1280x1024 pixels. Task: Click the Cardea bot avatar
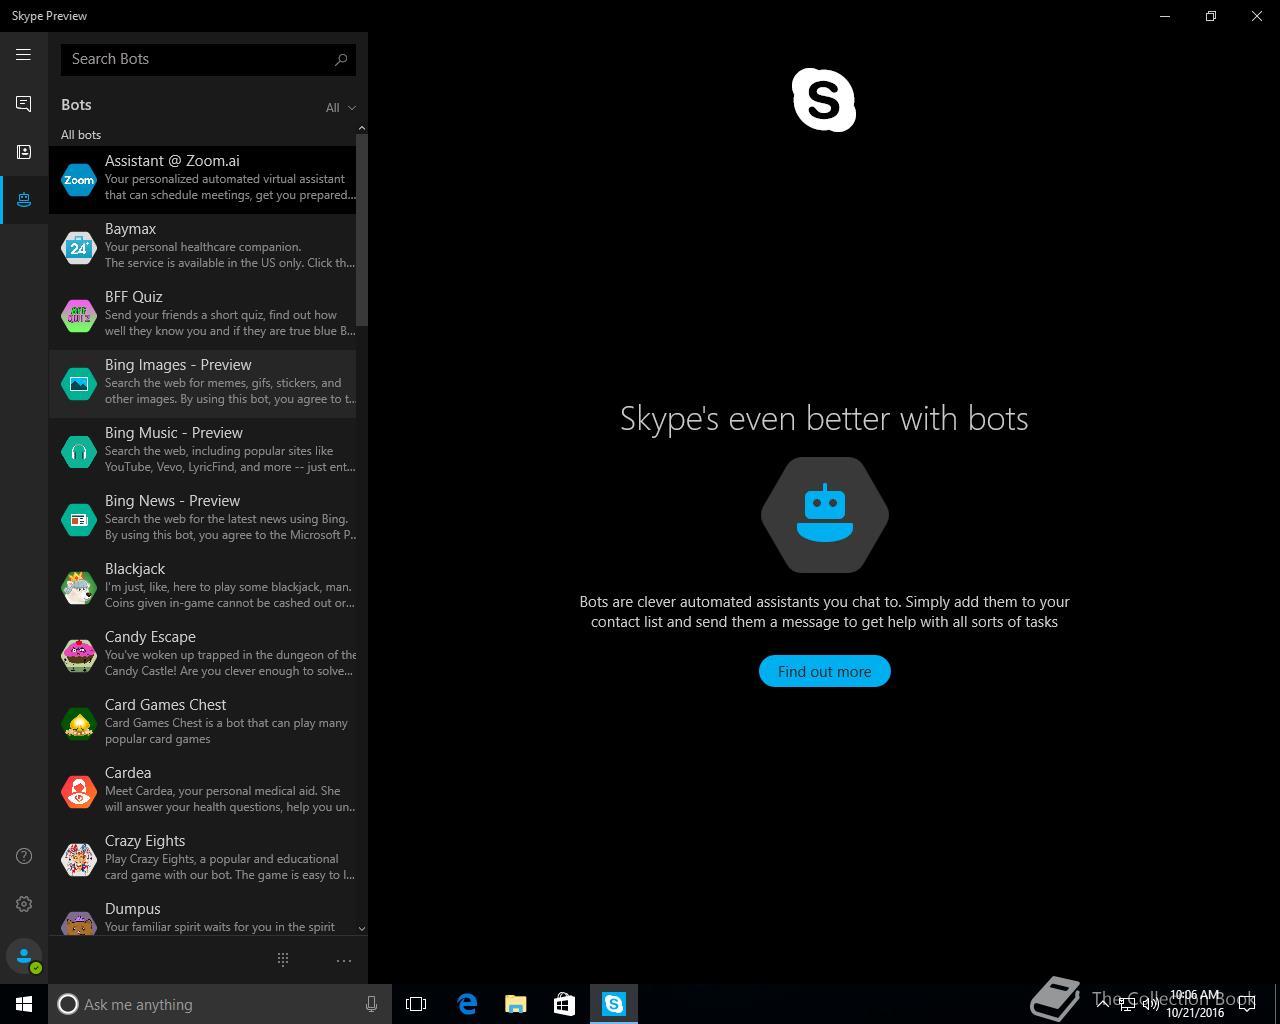pyautogui.click(x=79, y=792)
